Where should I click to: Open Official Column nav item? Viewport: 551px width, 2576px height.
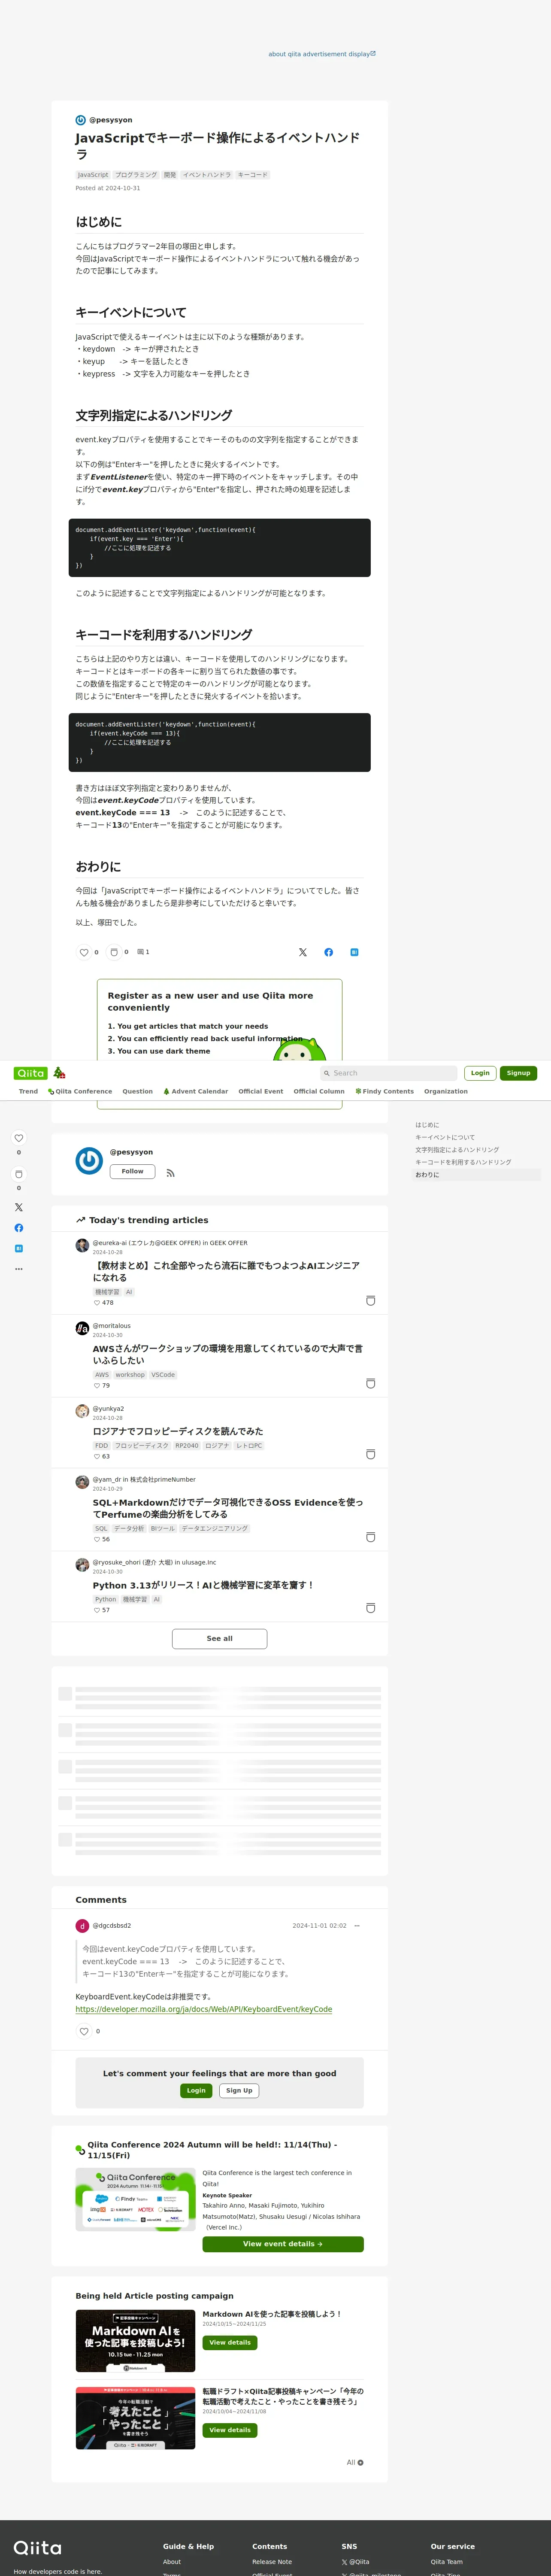click(x=319, y=1091)
